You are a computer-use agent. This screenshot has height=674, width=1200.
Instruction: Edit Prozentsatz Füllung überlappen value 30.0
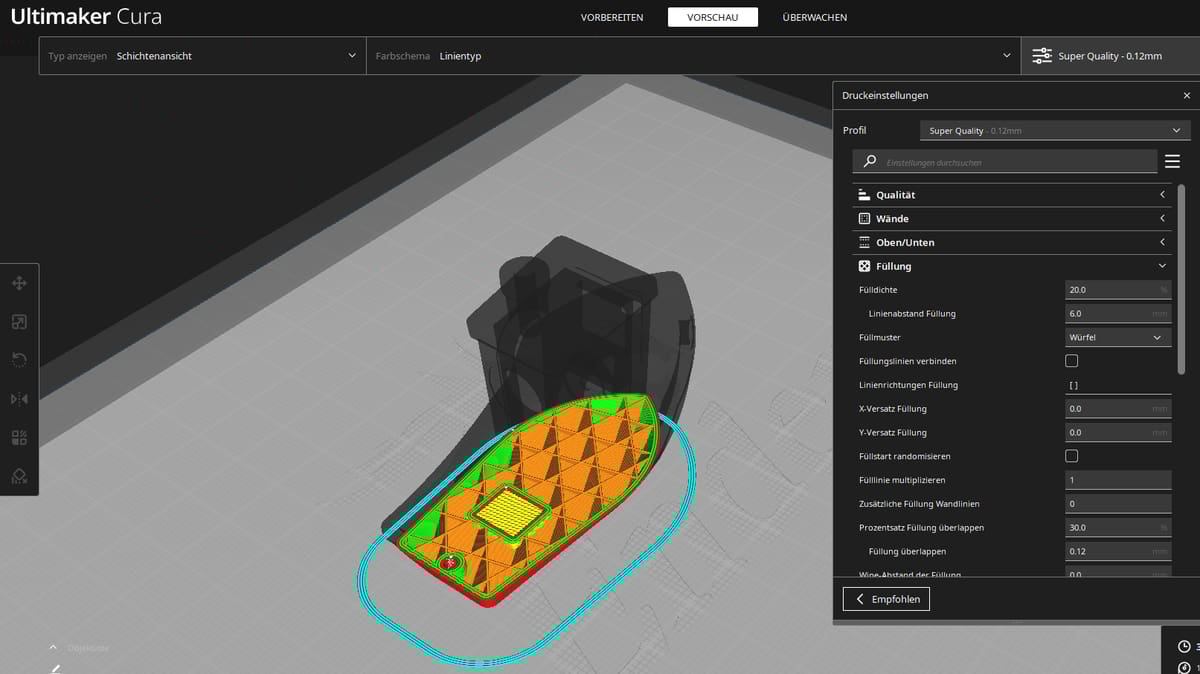pos(1118,527)
